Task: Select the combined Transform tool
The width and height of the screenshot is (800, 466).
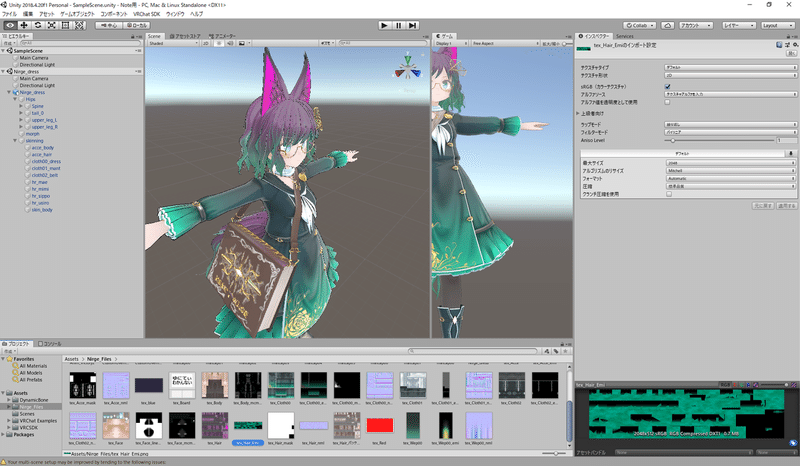Action: click(80, 25)
